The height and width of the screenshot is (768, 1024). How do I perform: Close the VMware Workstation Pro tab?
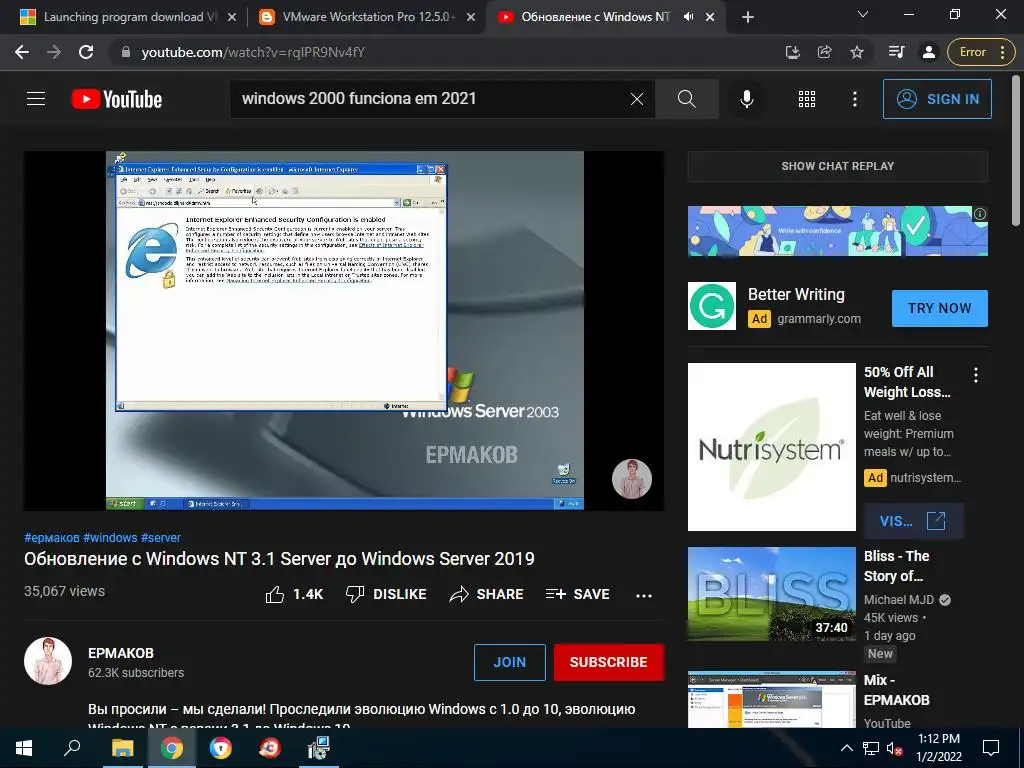[471, 18]
